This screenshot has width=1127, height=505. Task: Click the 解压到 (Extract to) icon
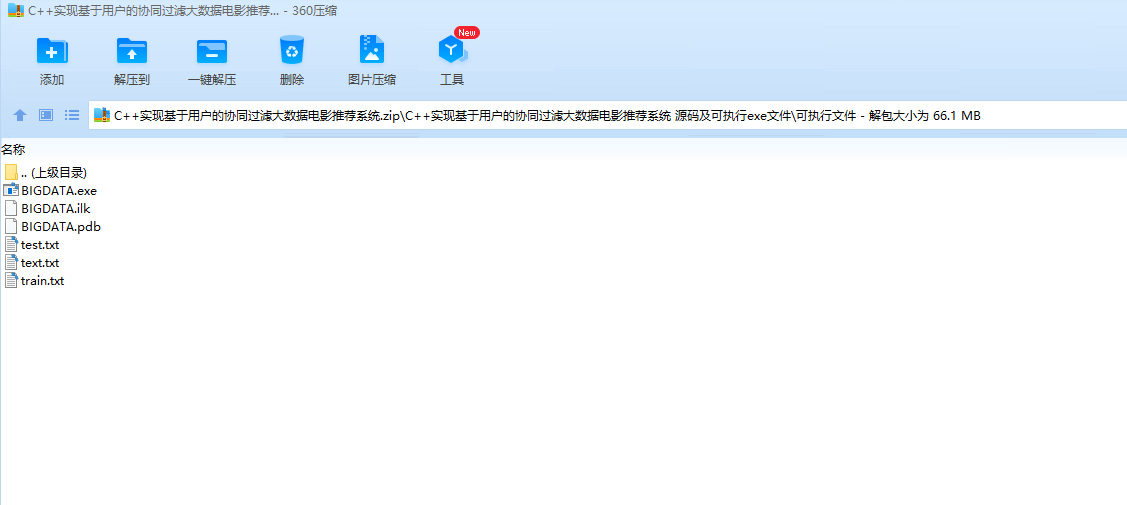[x=132, y=51]
